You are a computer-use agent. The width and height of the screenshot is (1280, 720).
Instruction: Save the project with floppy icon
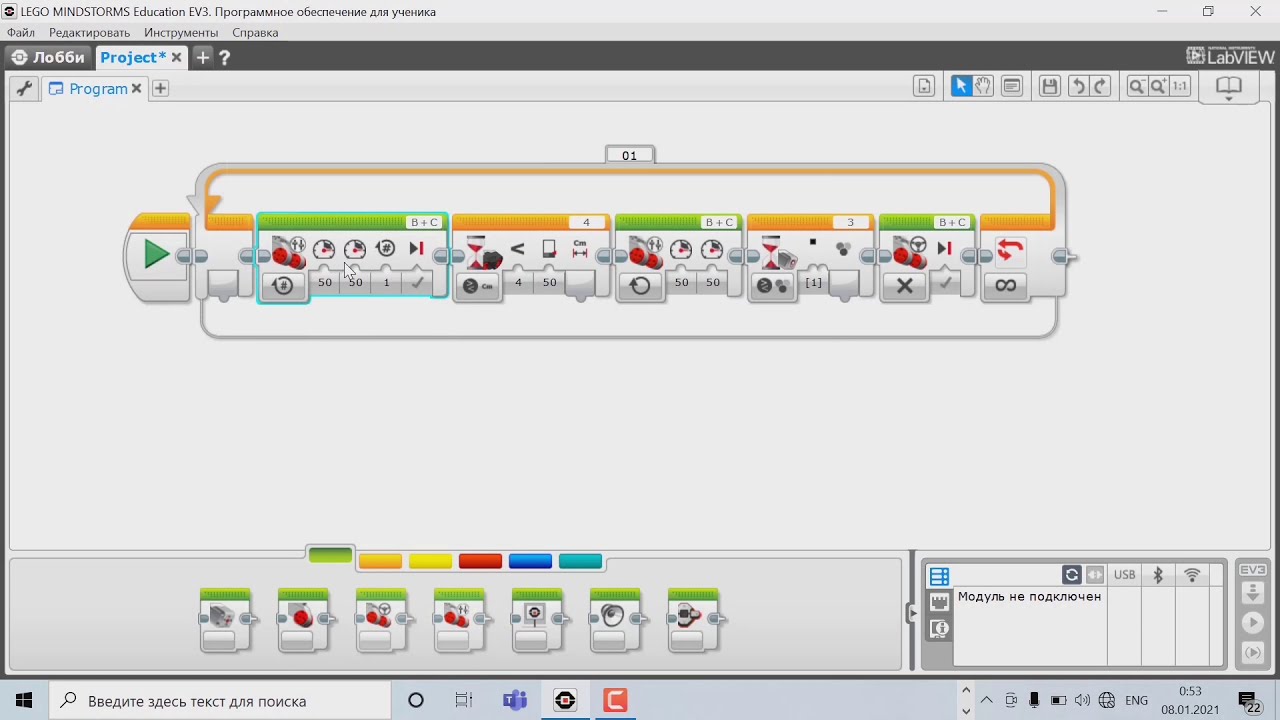pos(1049,86)
